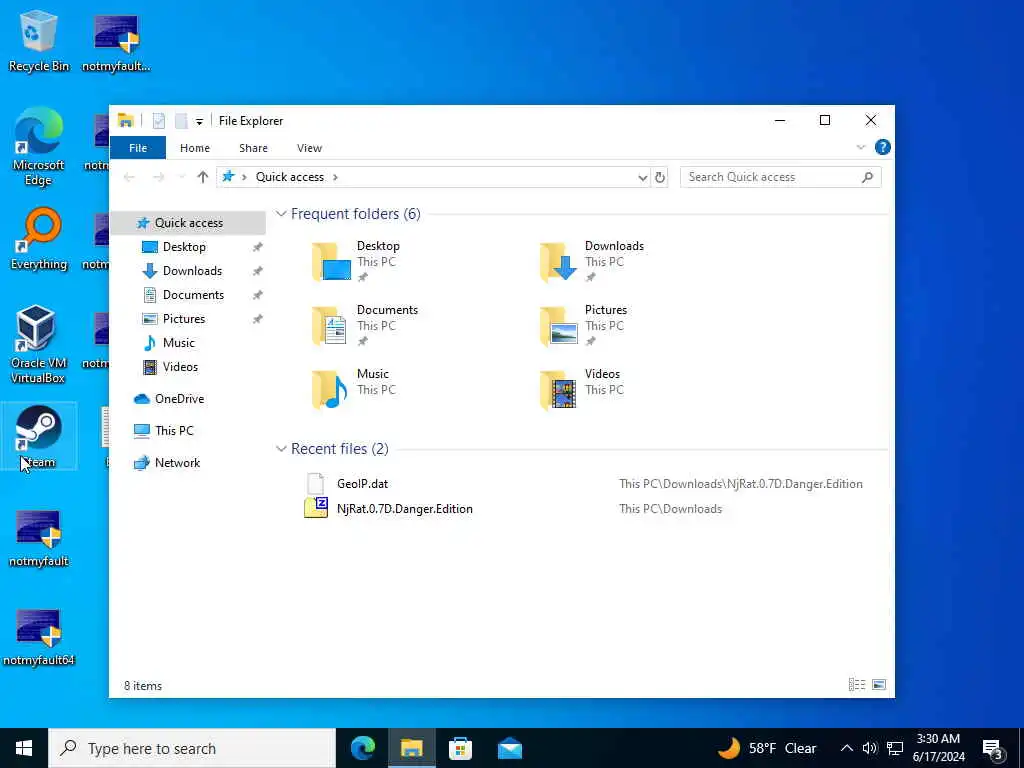This screenshot has height=768, width=1024.
Task: Unpin Desktop via its pin icon in navigation pane
Action: [x=257, y=248]
